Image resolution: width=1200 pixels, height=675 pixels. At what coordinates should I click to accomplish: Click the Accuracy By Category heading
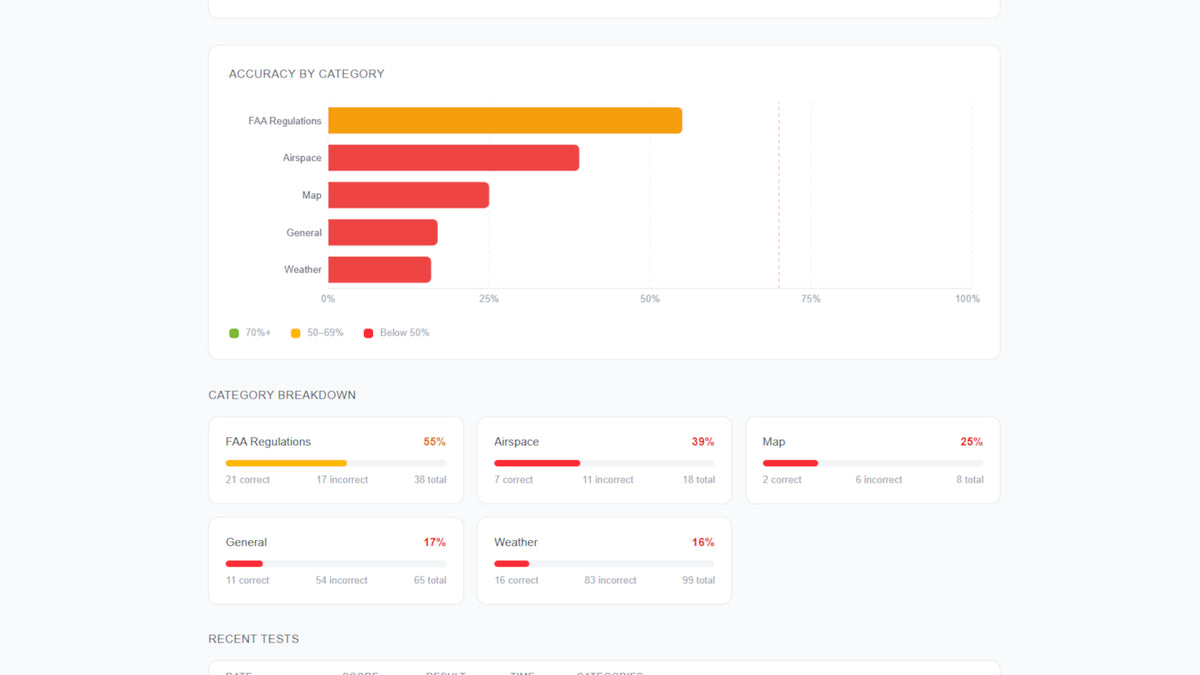306,74
